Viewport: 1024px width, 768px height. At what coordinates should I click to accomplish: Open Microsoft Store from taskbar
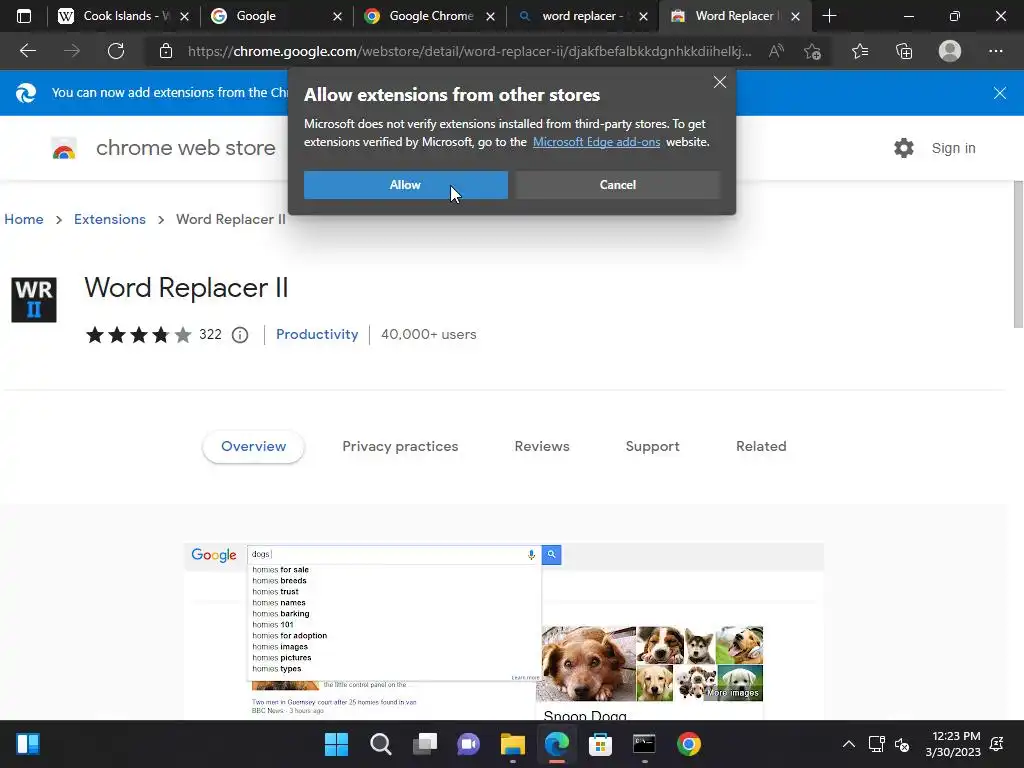[x=600, y=744]
